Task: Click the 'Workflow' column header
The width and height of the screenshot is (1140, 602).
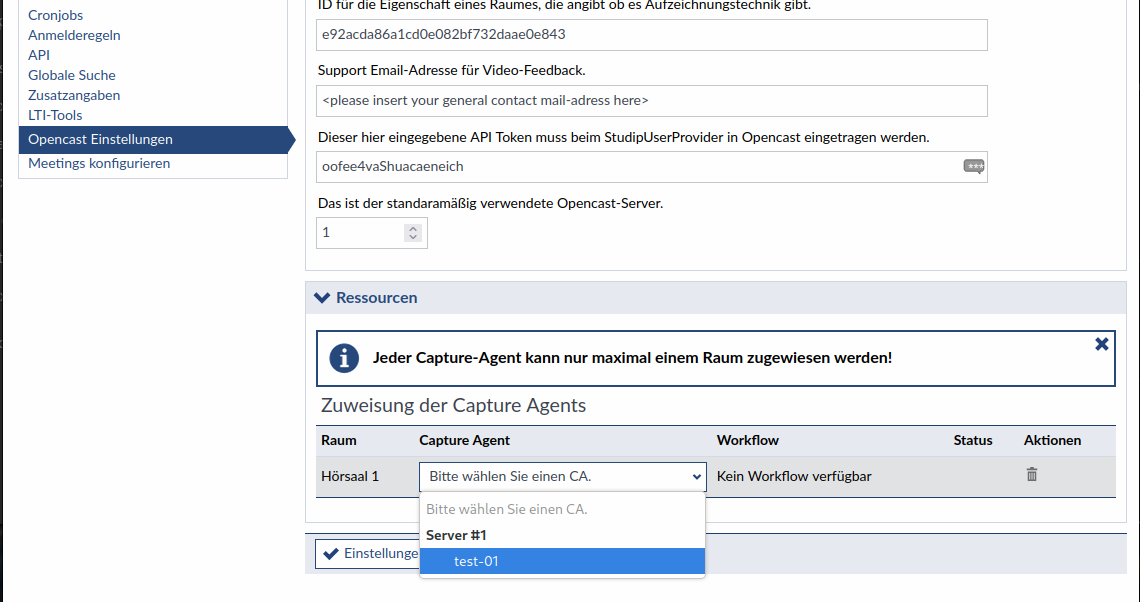Action: tap(747, 441)
